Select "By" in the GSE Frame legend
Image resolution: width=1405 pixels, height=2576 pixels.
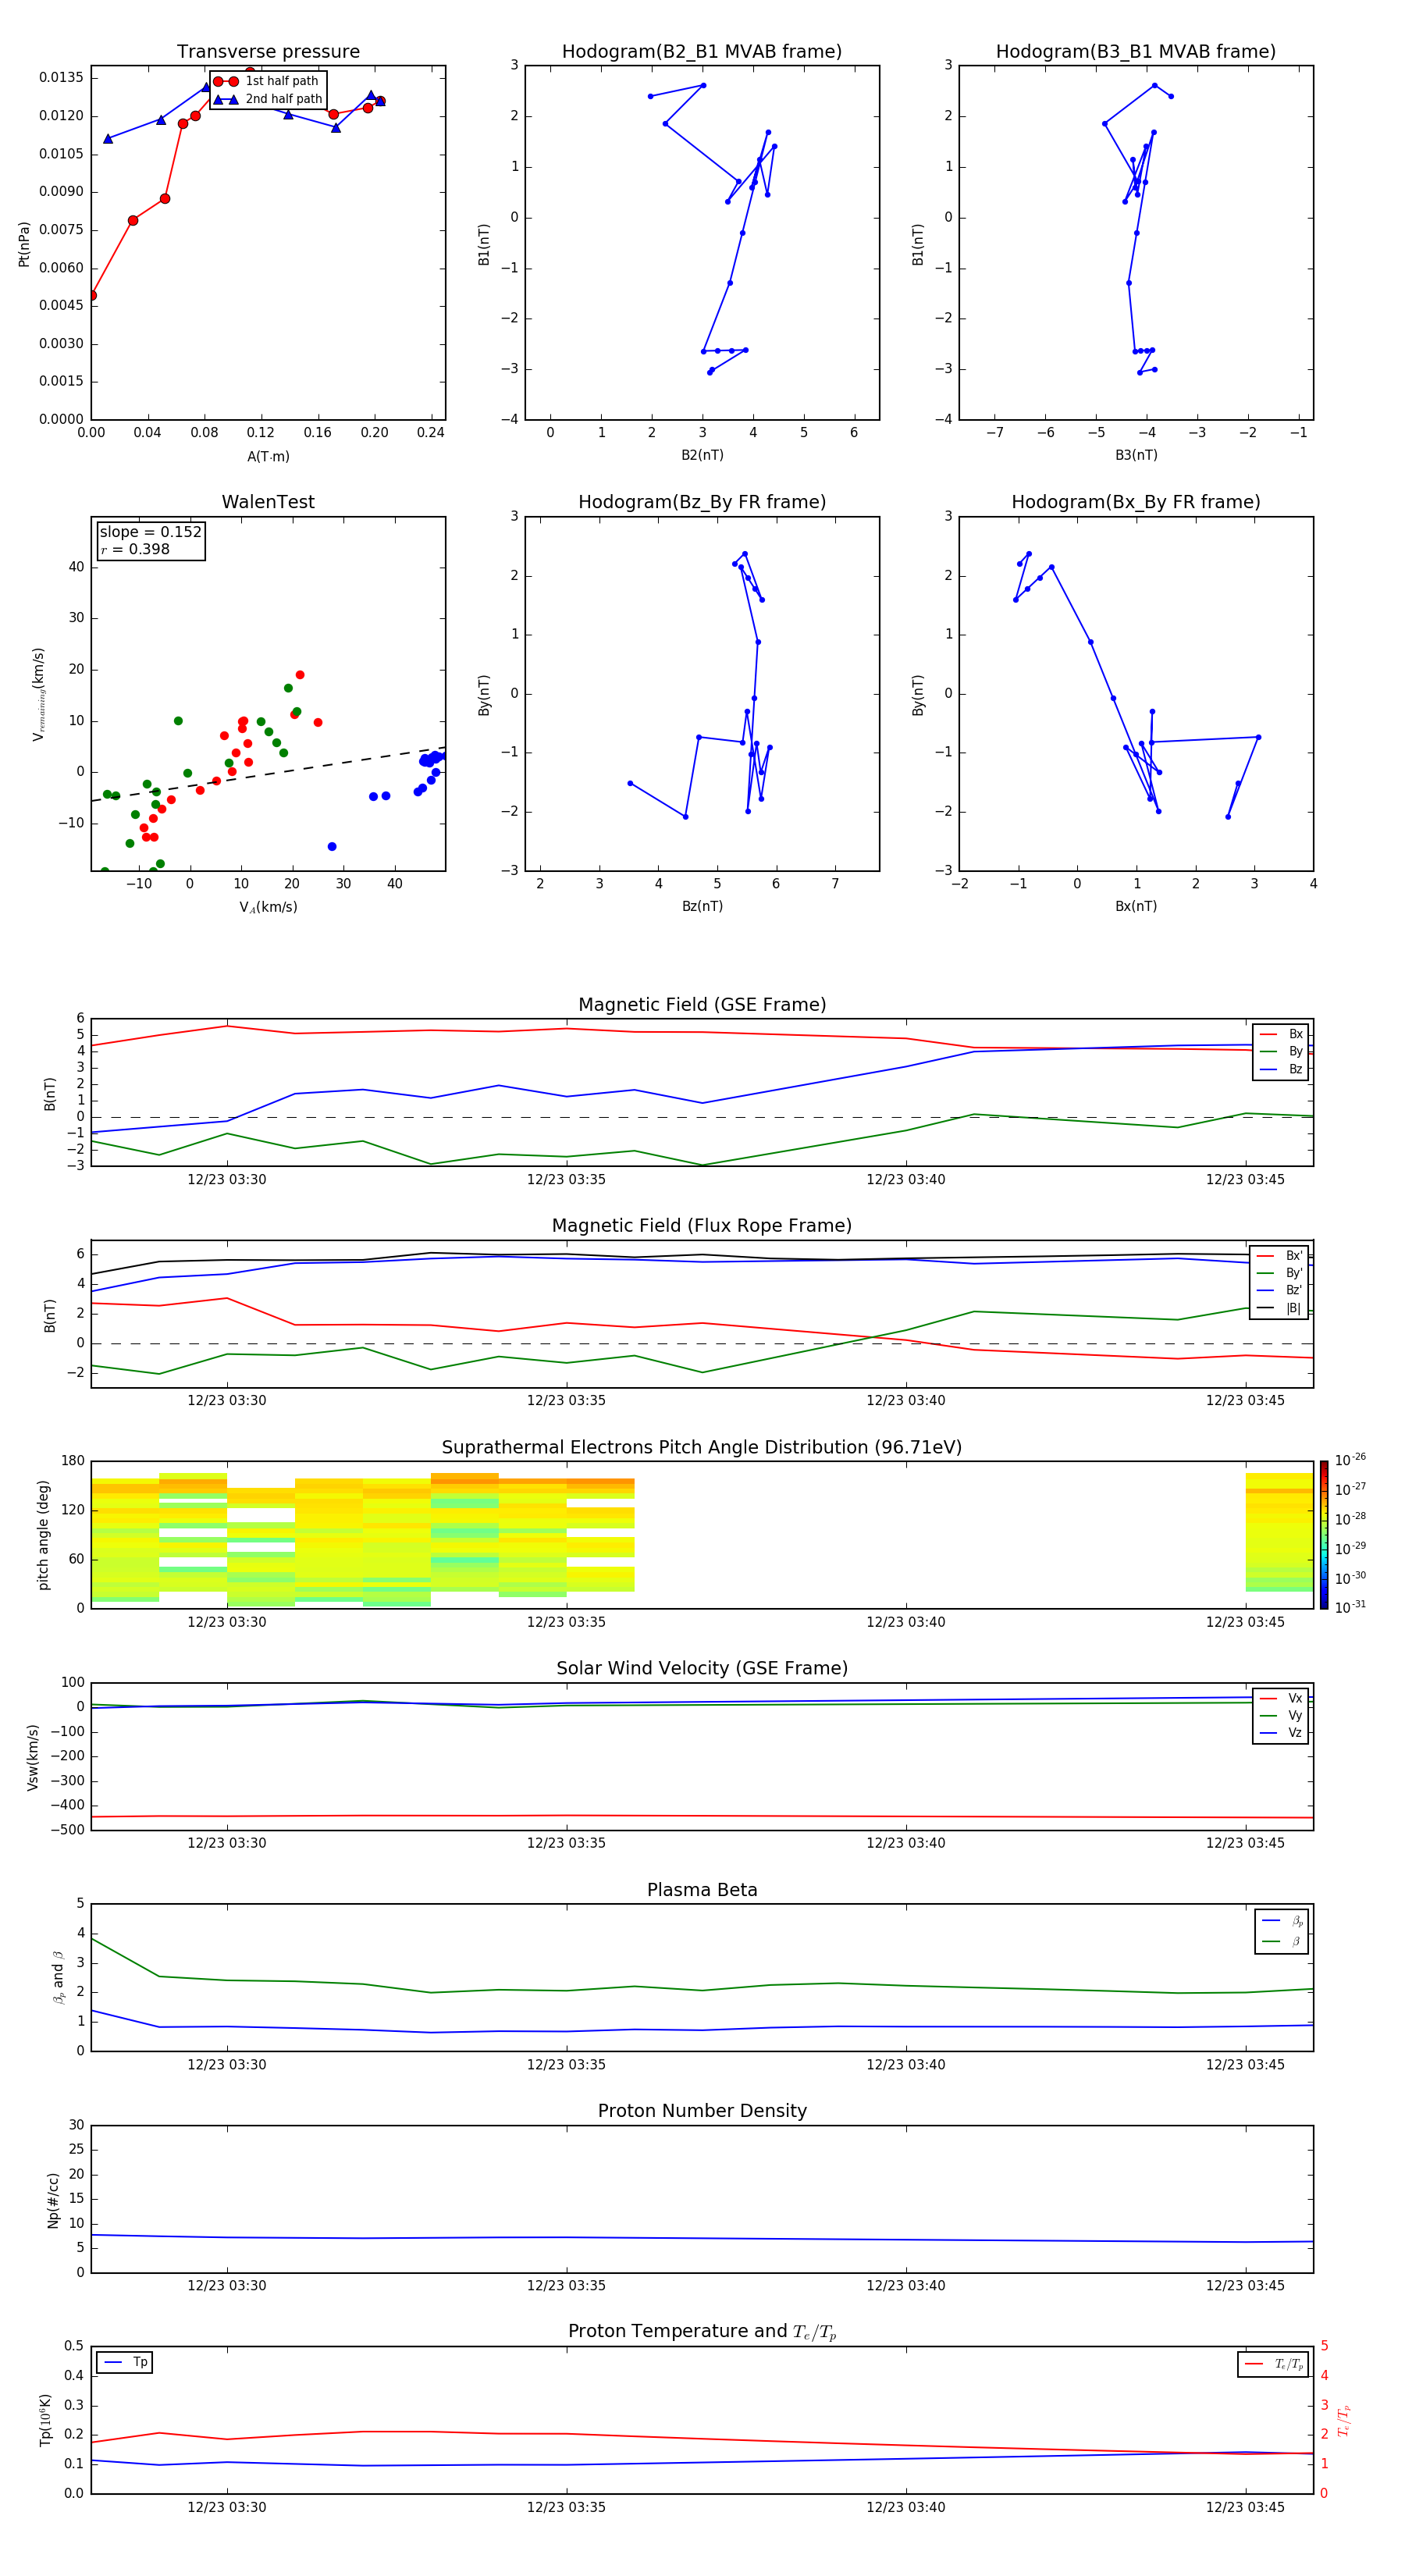(1281, 1051)
